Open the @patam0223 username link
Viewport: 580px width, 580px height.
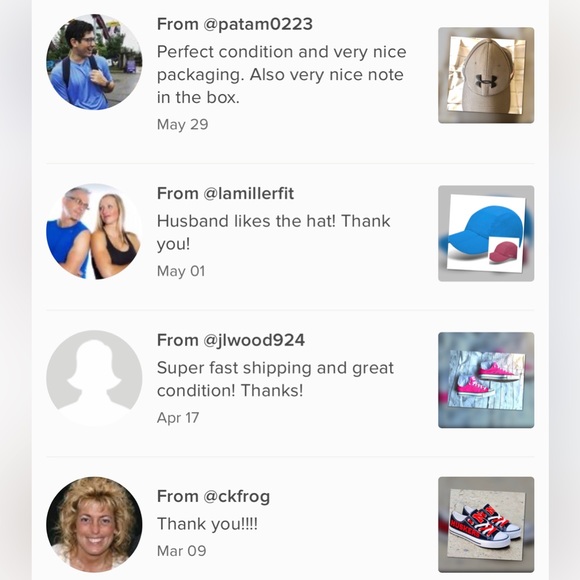tap(257, 24)
